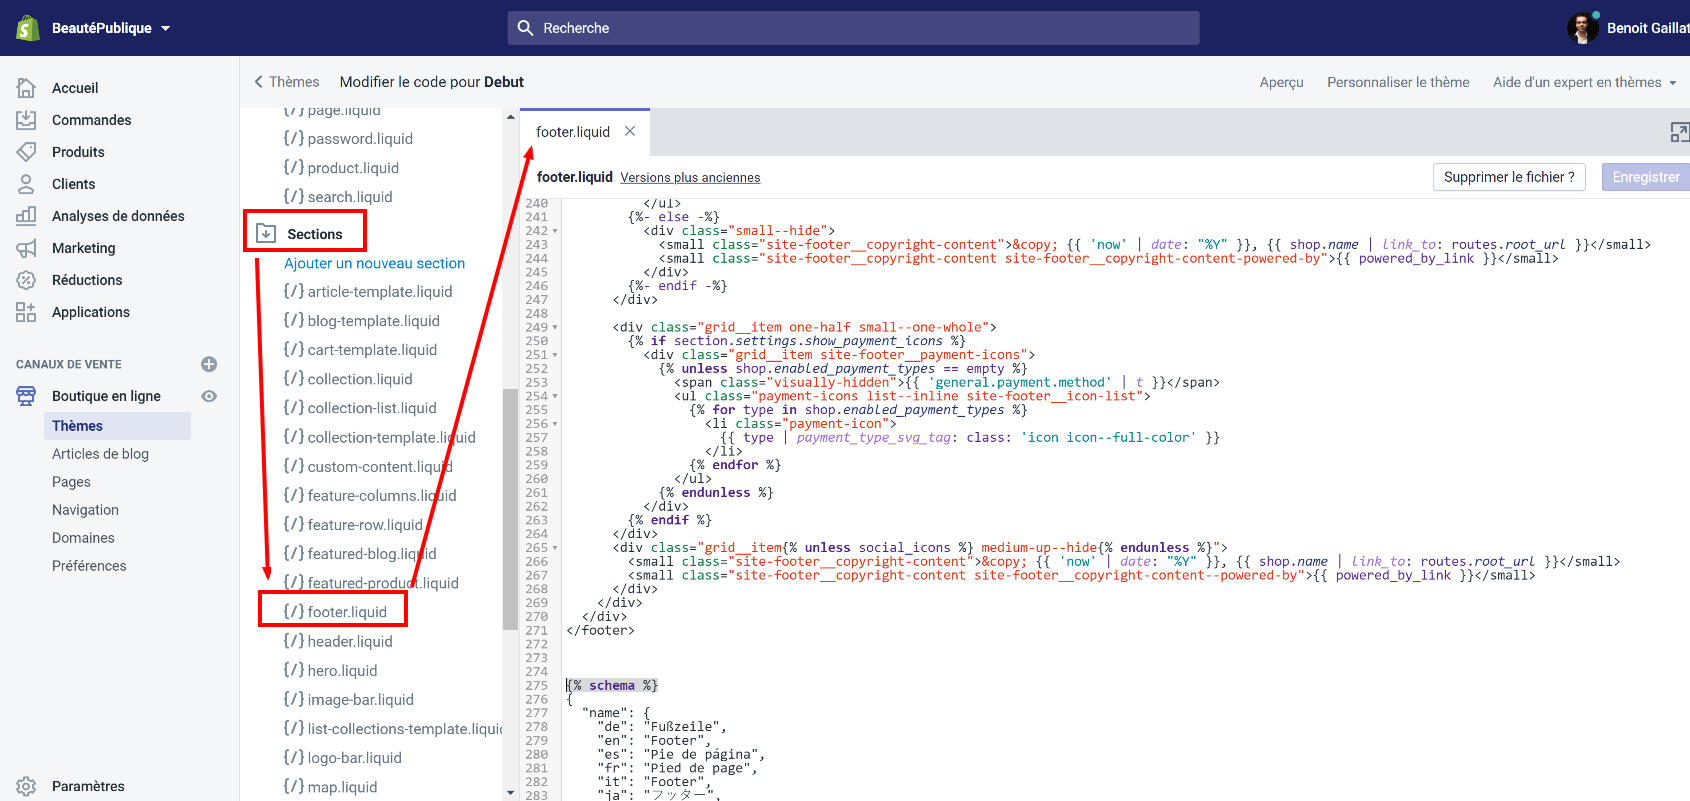Screen dimensions: 1690x801
Task: Click the Marketing megaphone icon
Action: 26,248
